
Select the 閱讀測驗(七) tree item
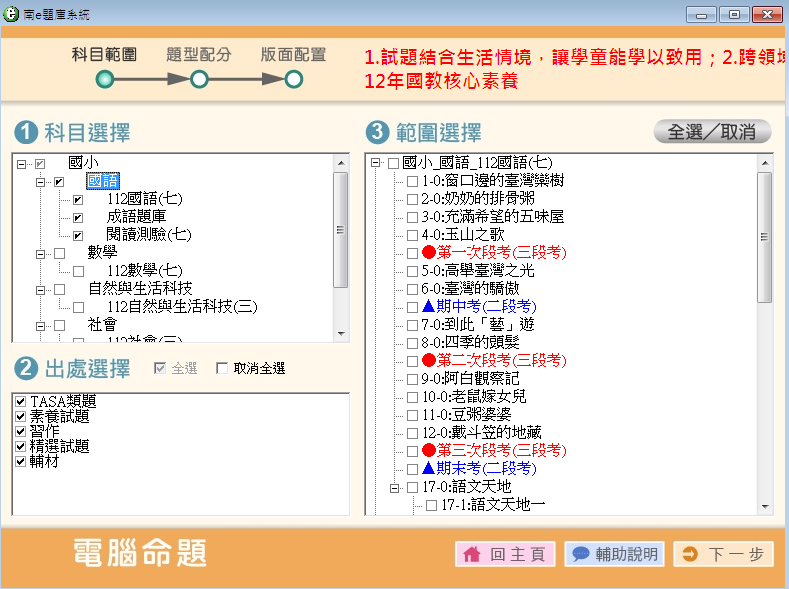tap(148, 235)
